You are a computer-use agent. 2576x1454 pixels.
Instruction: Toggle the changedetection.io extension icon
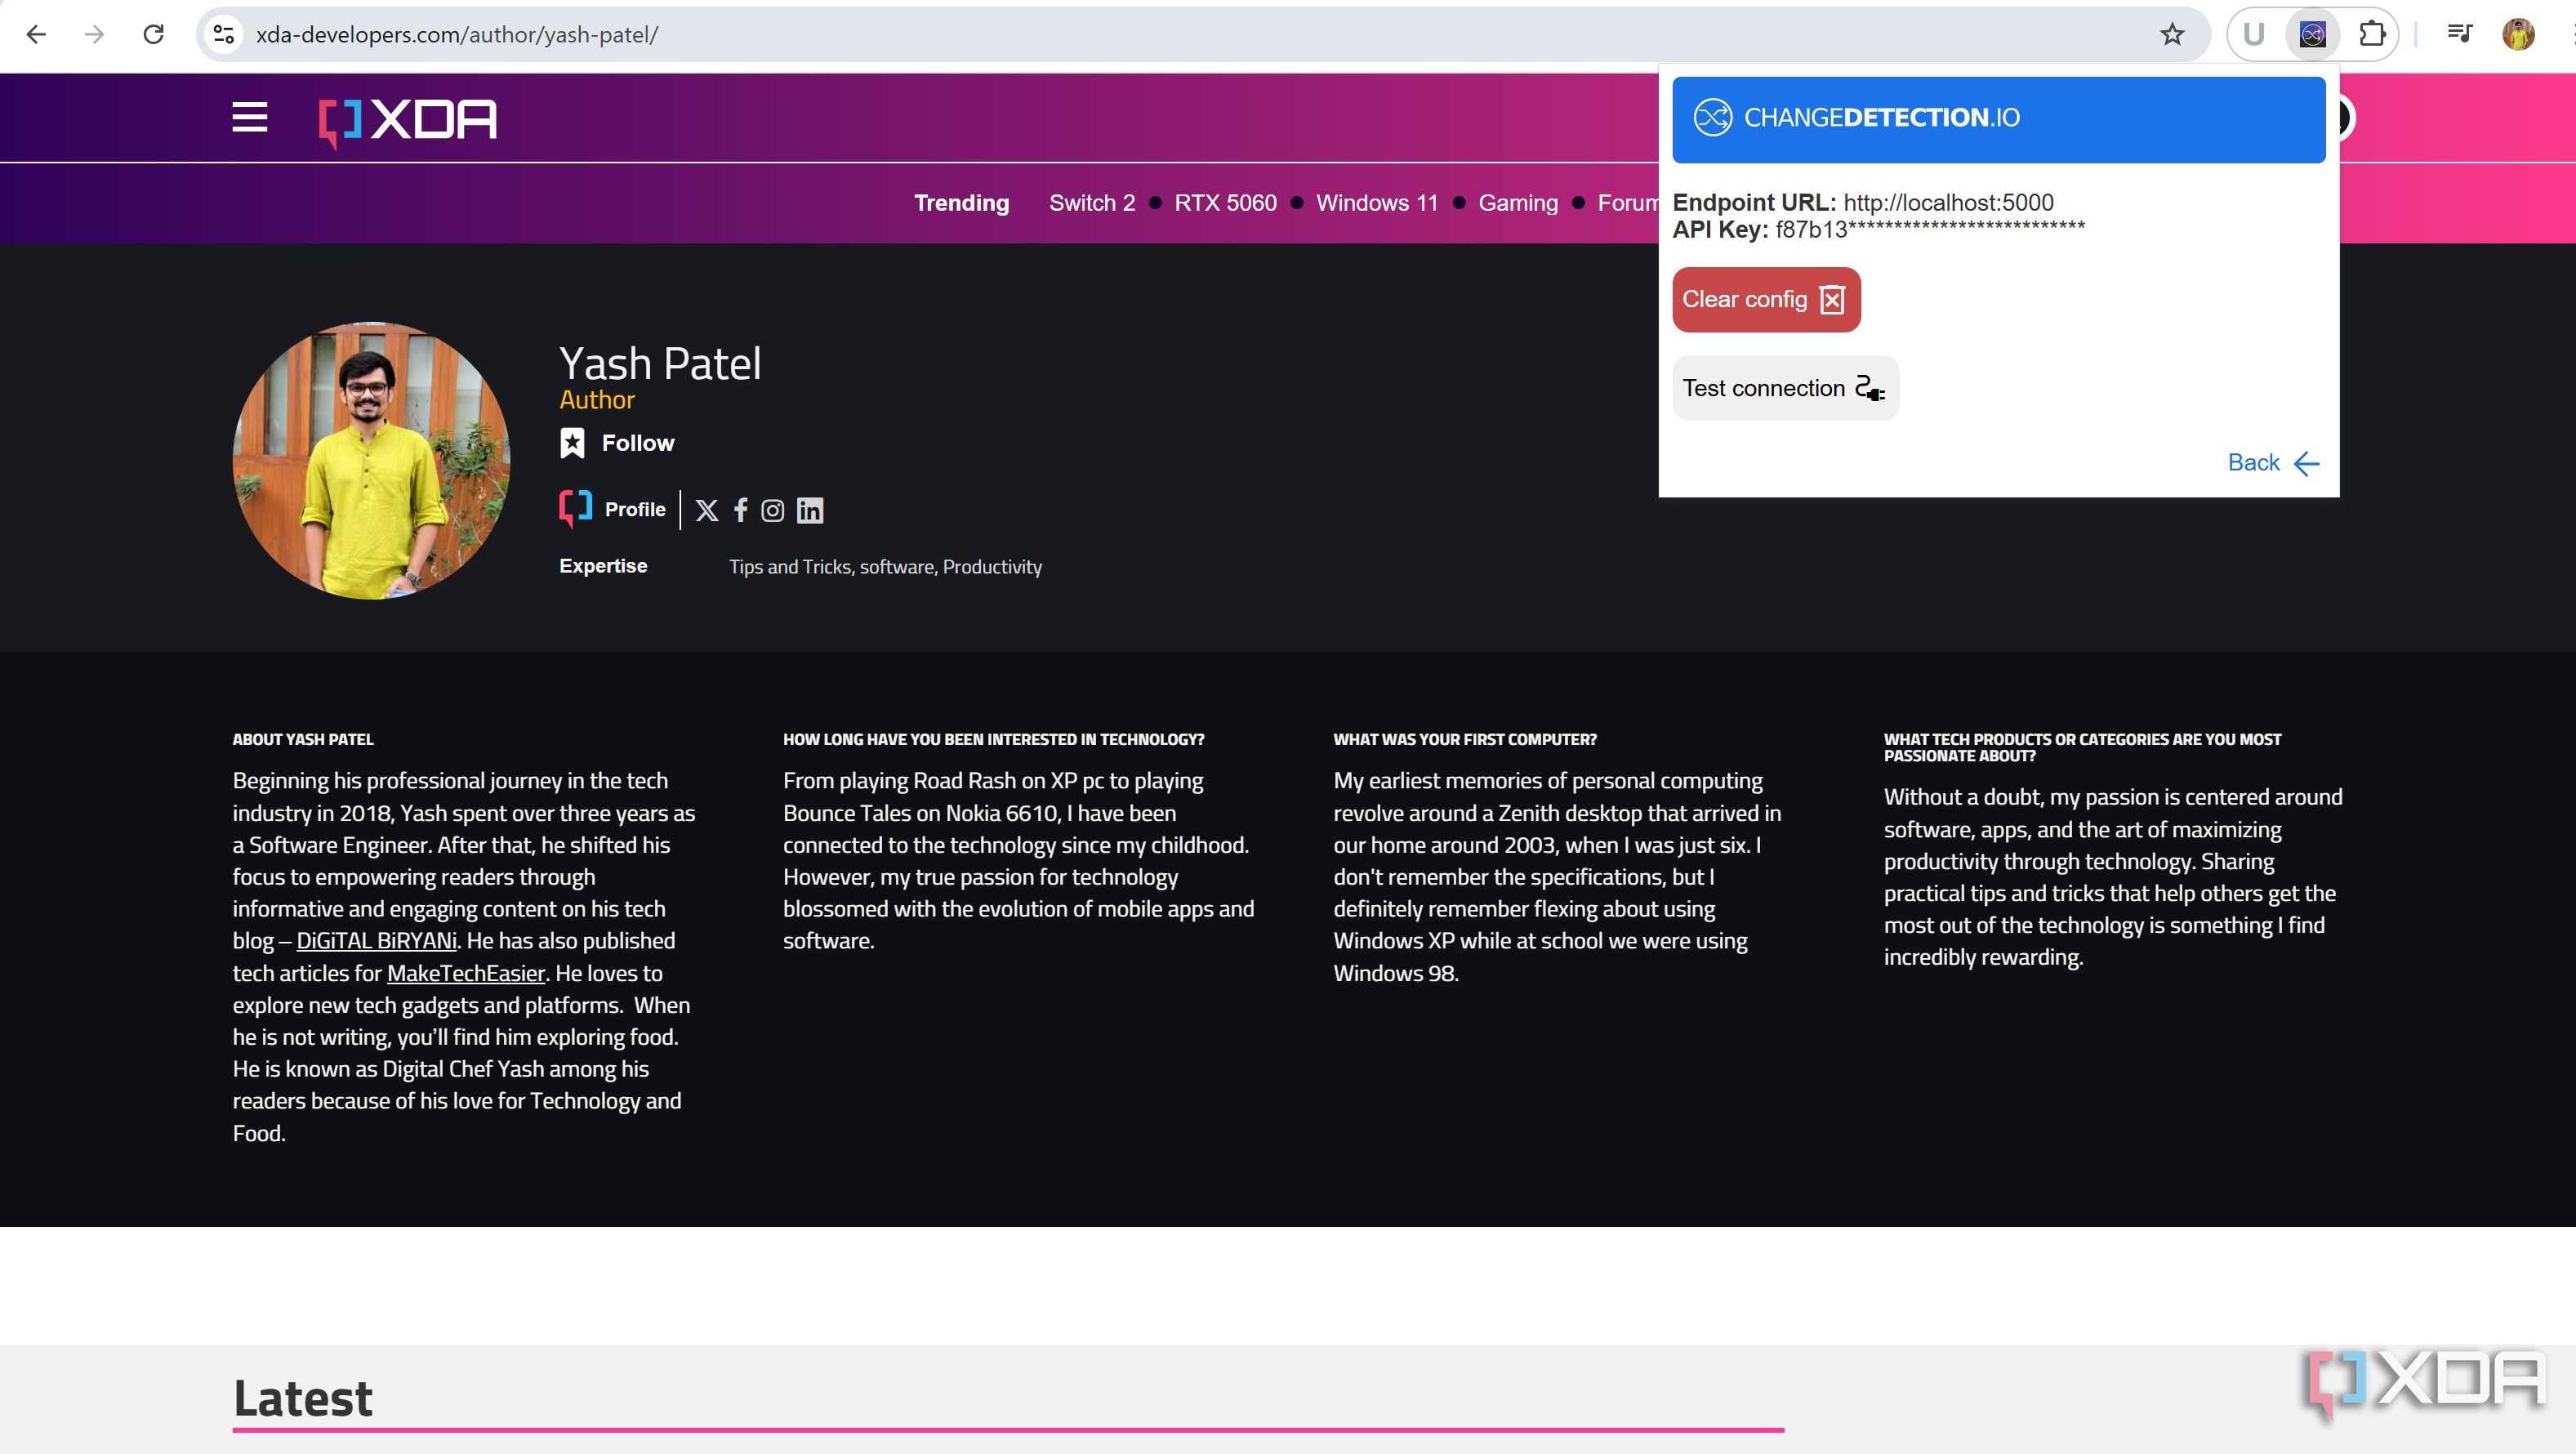click(2312, 34)
